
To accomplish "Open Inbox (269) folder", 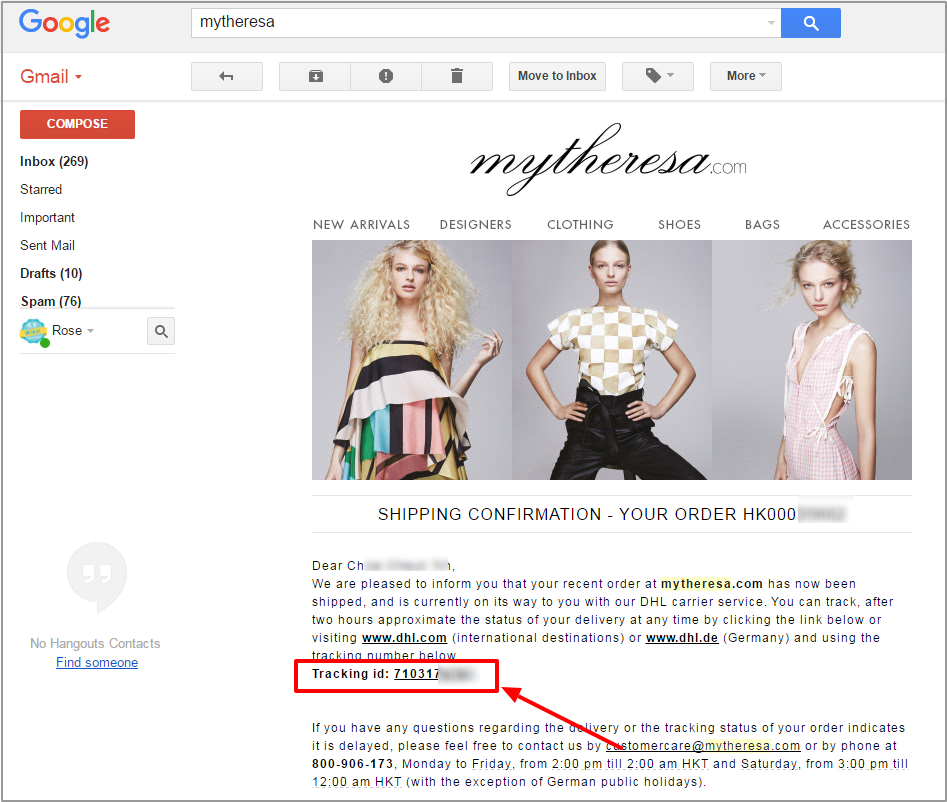I will point(54,161).
